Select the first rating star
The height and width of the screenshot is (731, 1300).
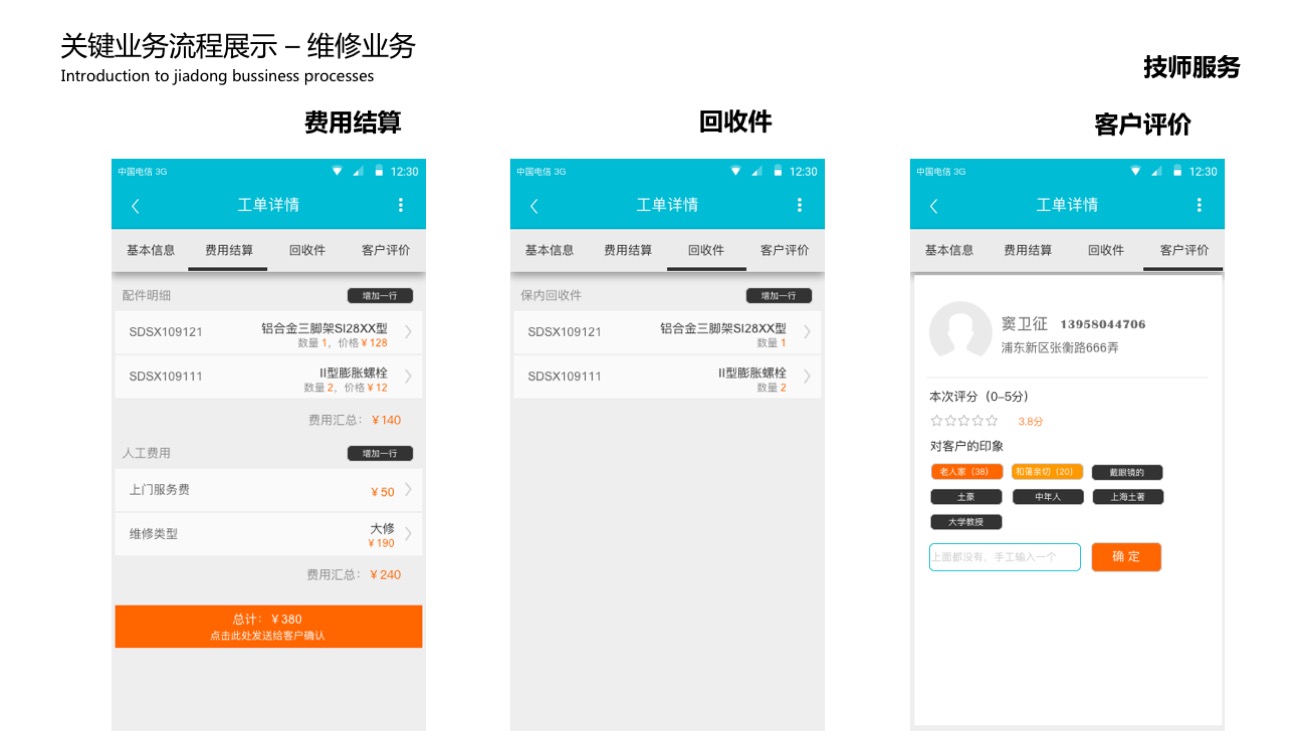tap(937, 421)
